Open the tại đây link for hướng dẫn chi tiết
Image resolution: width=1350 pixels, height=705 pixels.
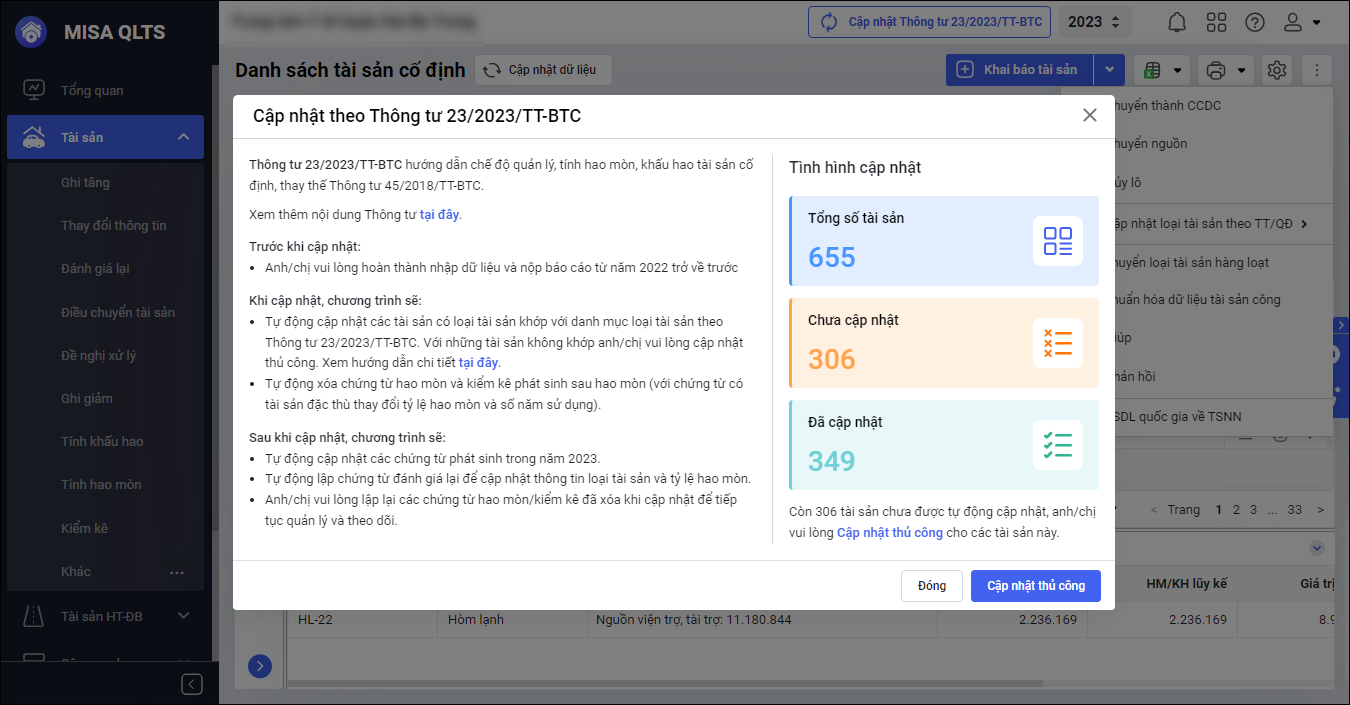click(x=478, y=362)
